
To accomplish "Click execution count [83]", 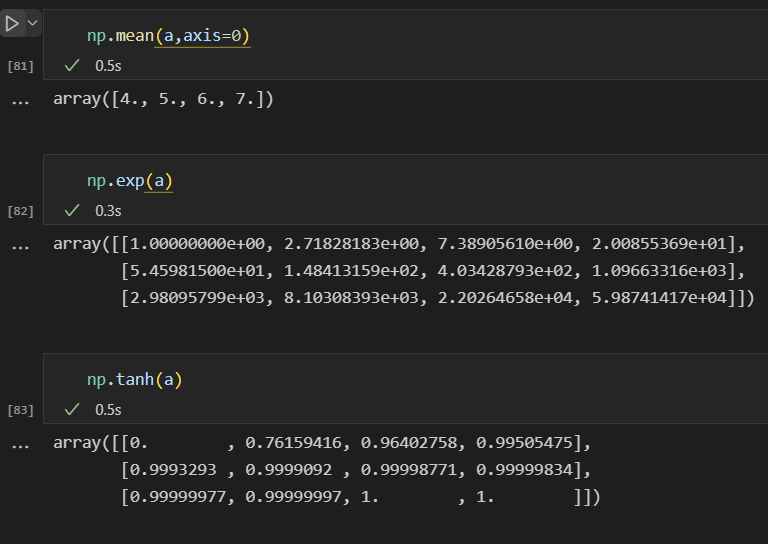I will (21, 410).
